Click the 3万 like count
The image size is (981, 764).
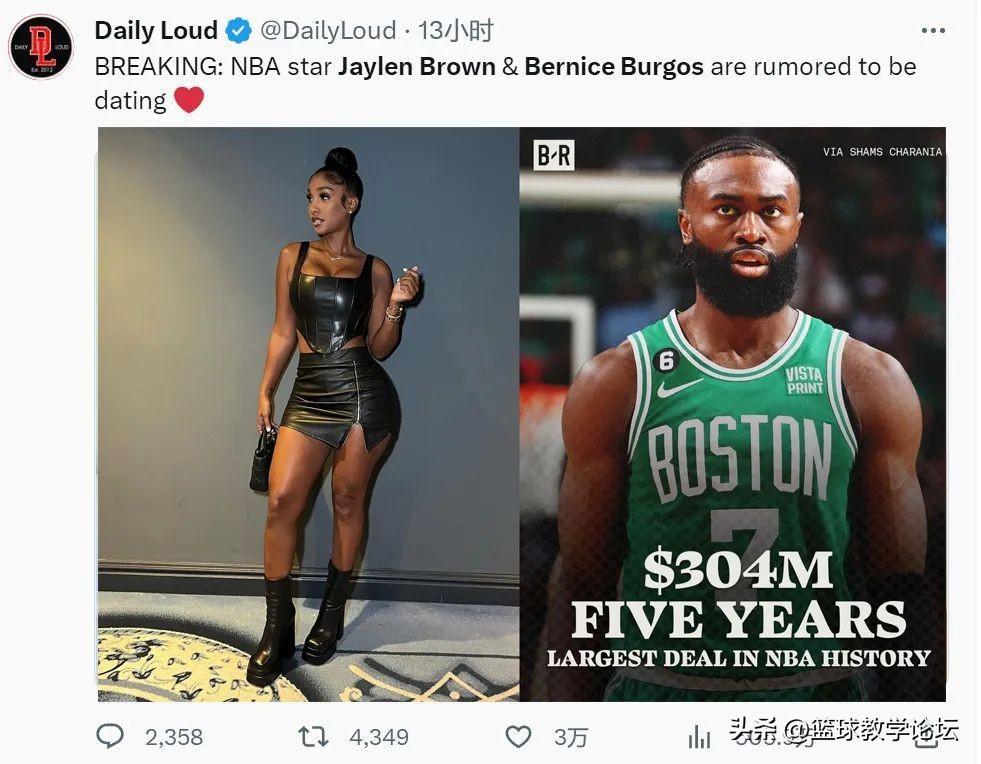pyautogui.click(x=571, y=737)
